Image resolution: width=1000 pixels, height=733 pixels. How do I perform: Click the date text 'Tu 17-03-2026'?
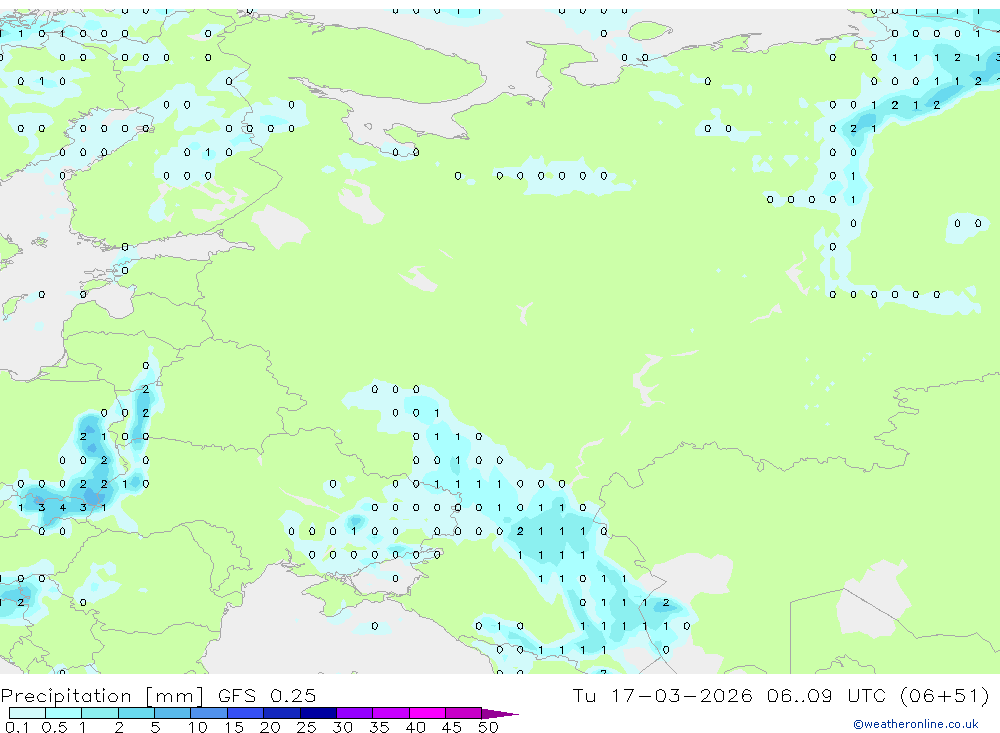[662, 695]
